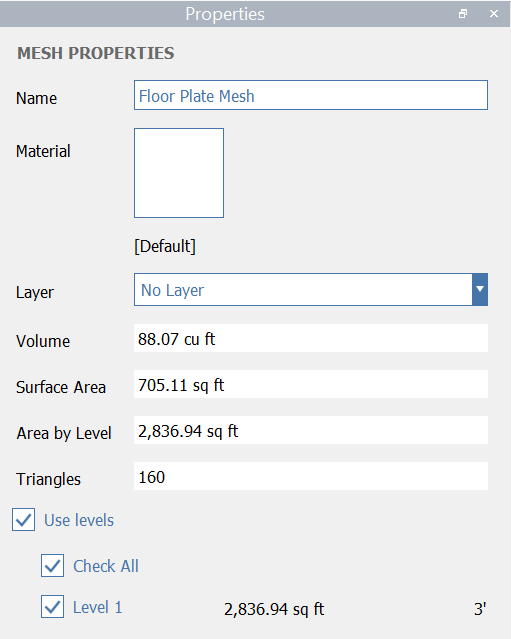Open the Material swatch picker

179,173
